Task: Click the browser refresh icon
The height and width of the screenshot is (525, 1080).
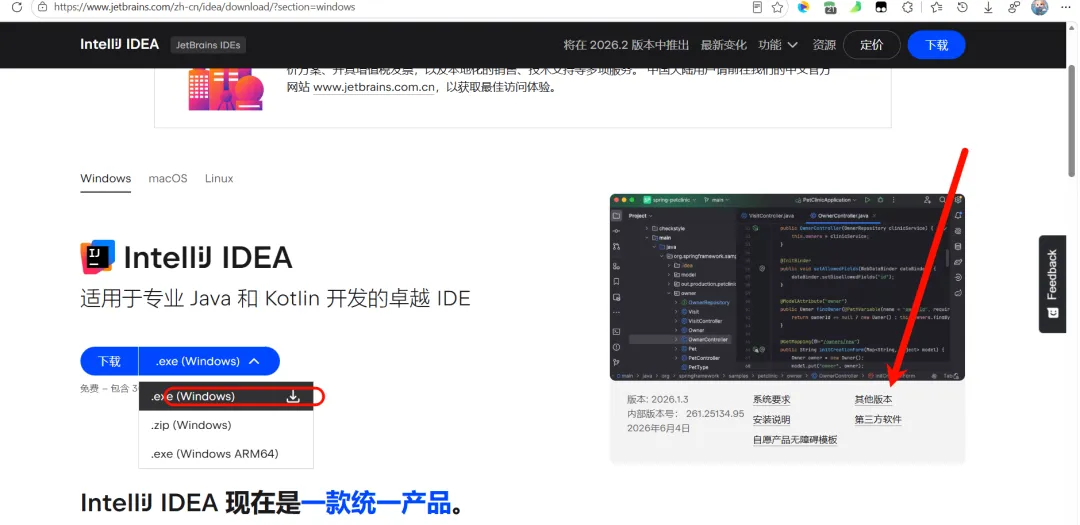Action: pyautogui.click(x=17, y=7)
